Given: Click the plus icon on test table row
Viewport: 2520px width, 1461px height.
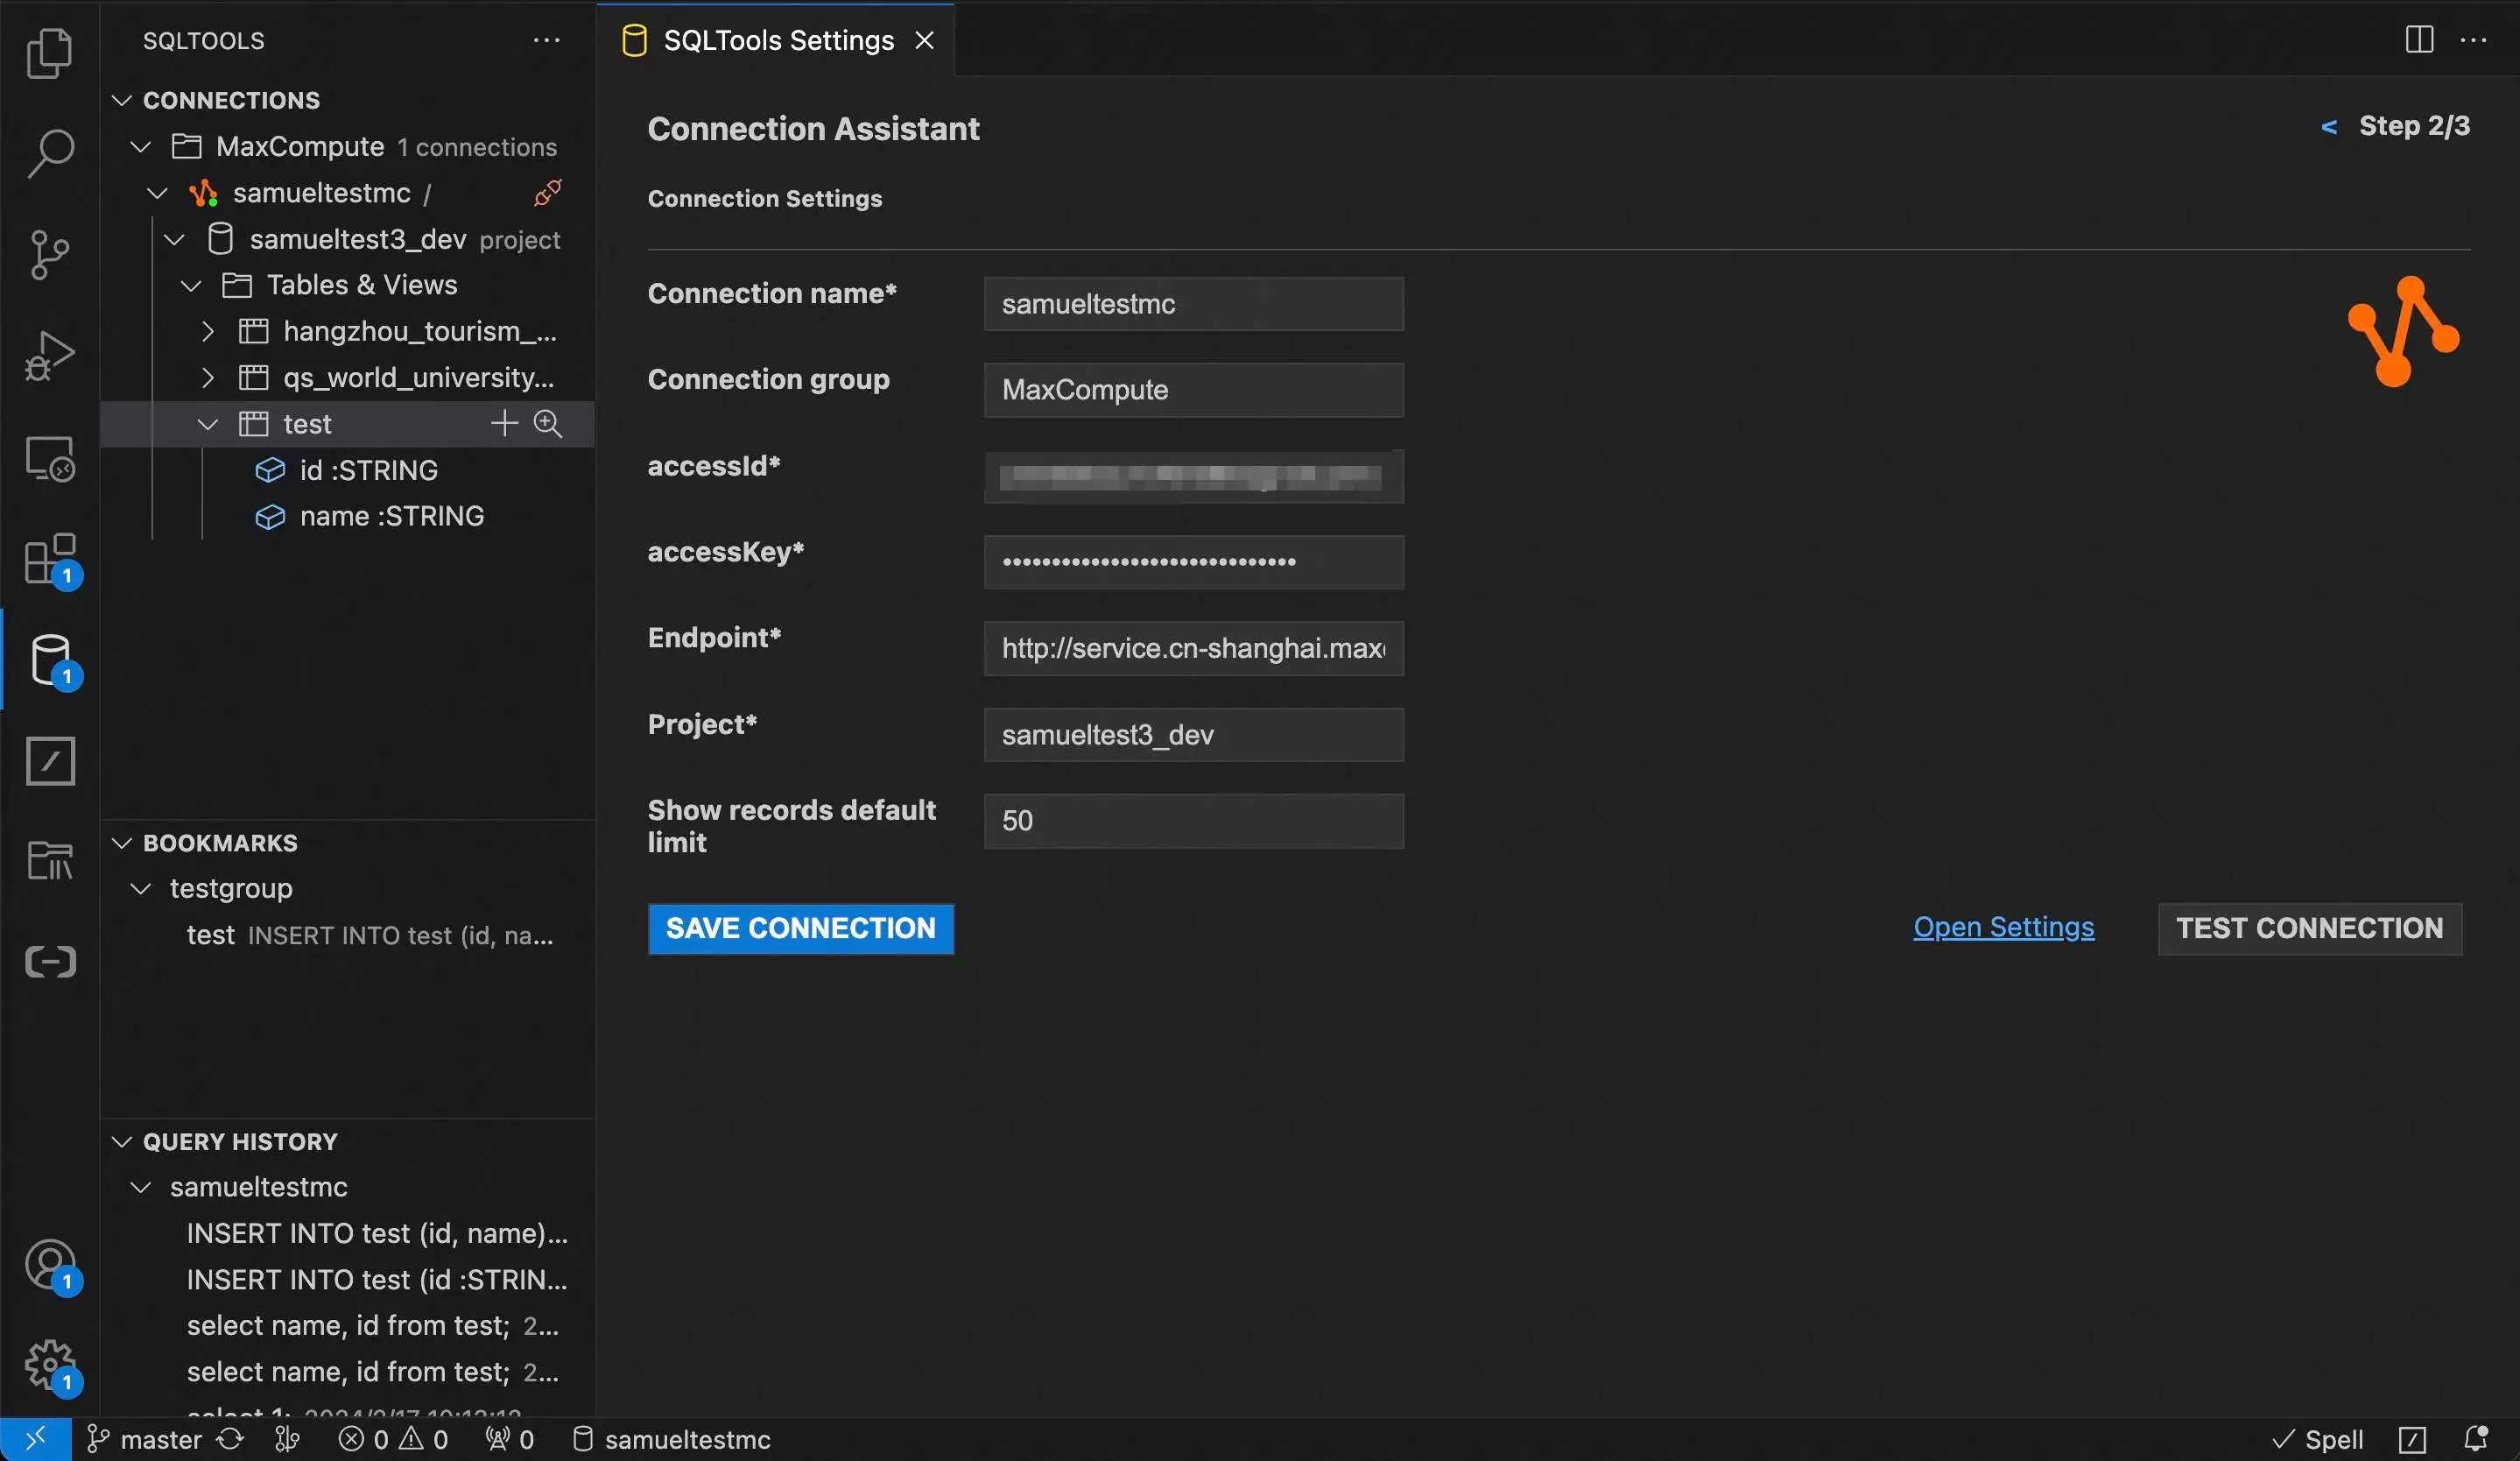Looking at the screenshot, I should [x=504, y=424].
